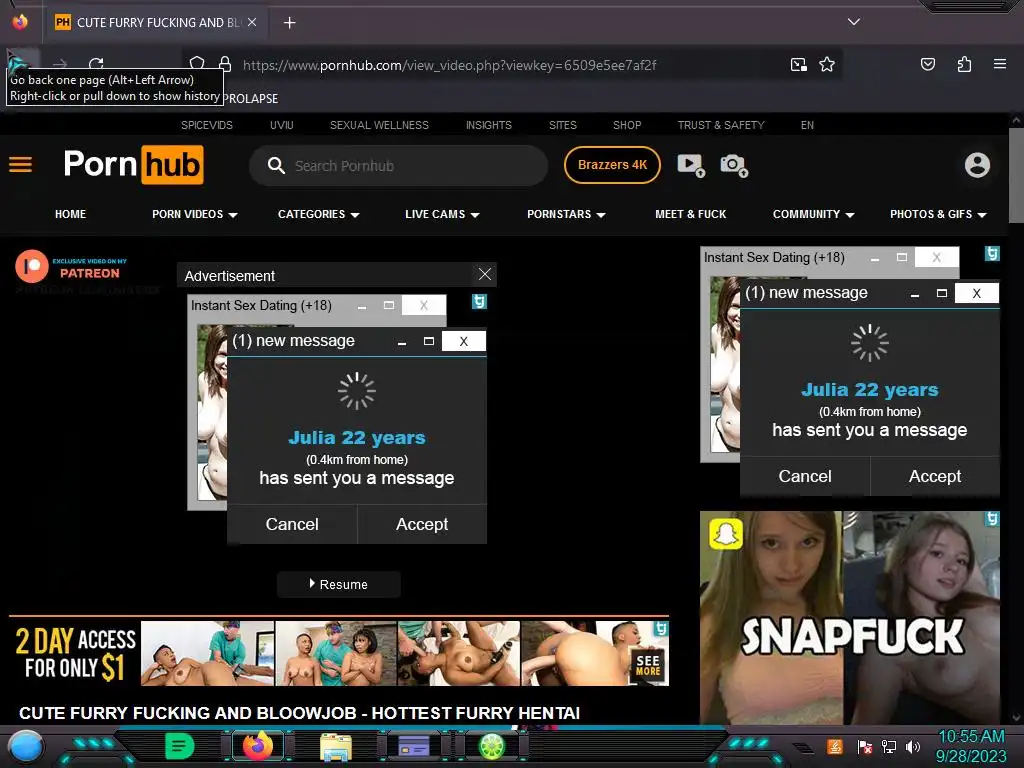1024x768 pixels.
Task: Close the current browser tab
Action: 252,22
